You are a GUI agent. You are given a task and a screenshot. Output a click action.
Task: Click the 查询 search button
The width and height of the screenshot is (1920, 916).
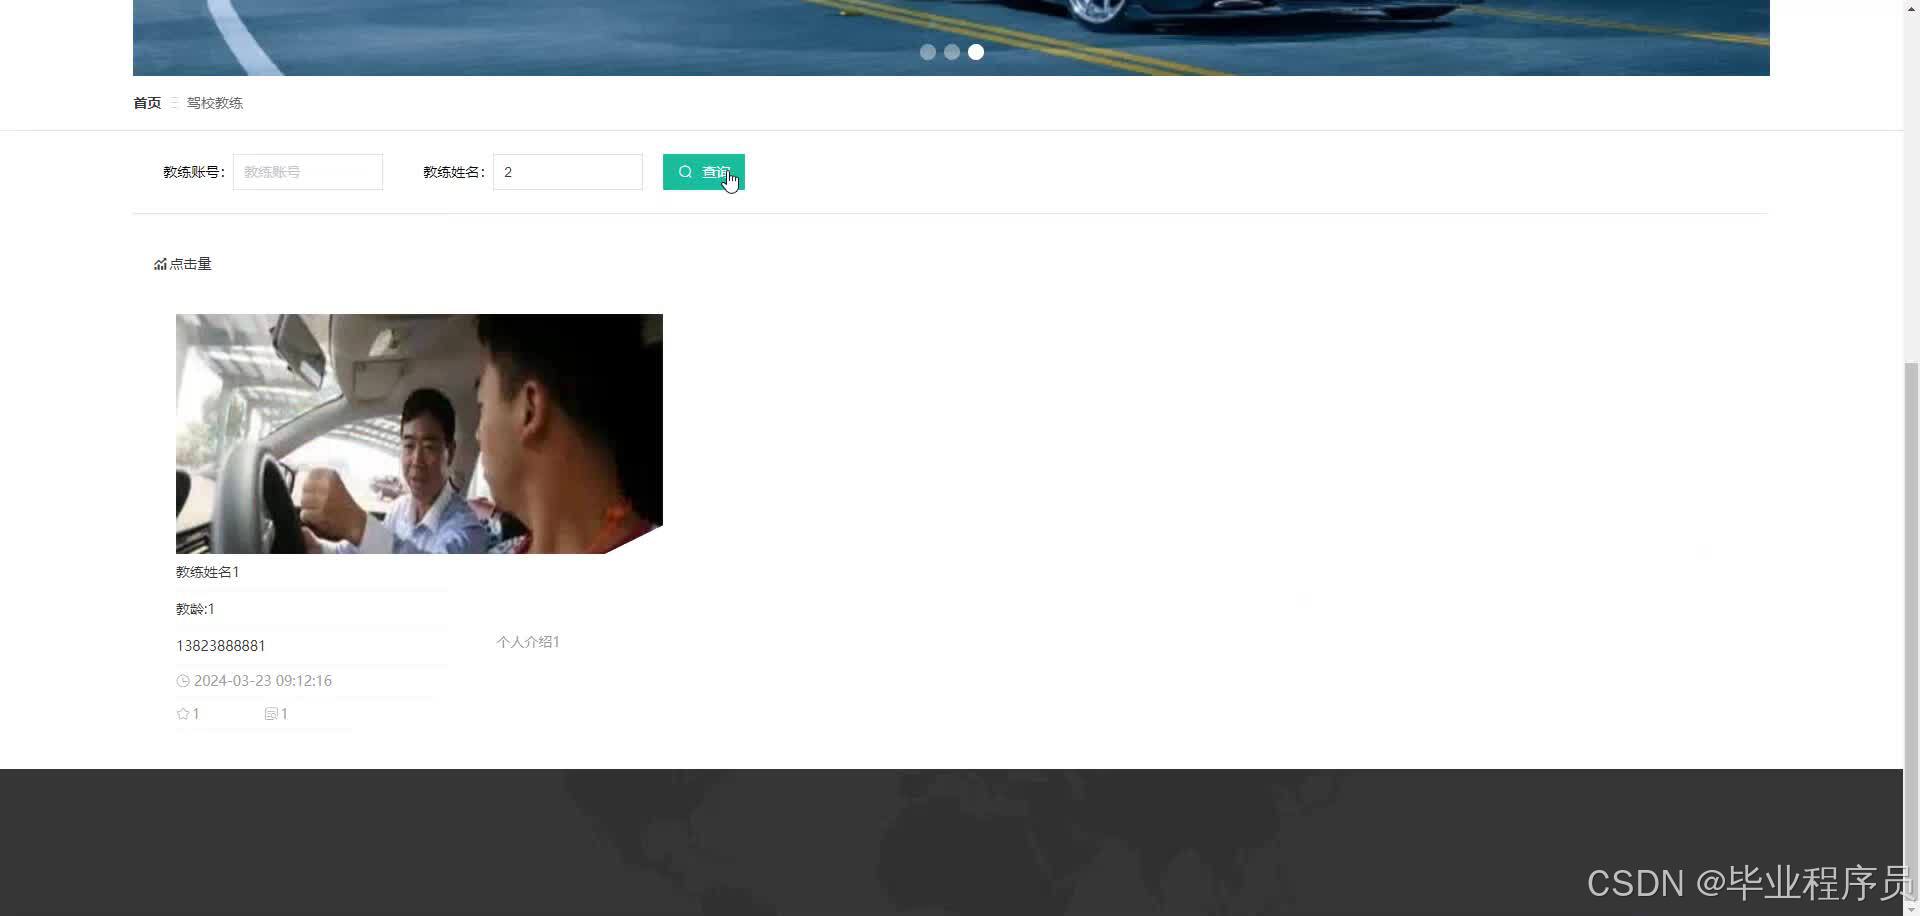click(x=703, y=172)
